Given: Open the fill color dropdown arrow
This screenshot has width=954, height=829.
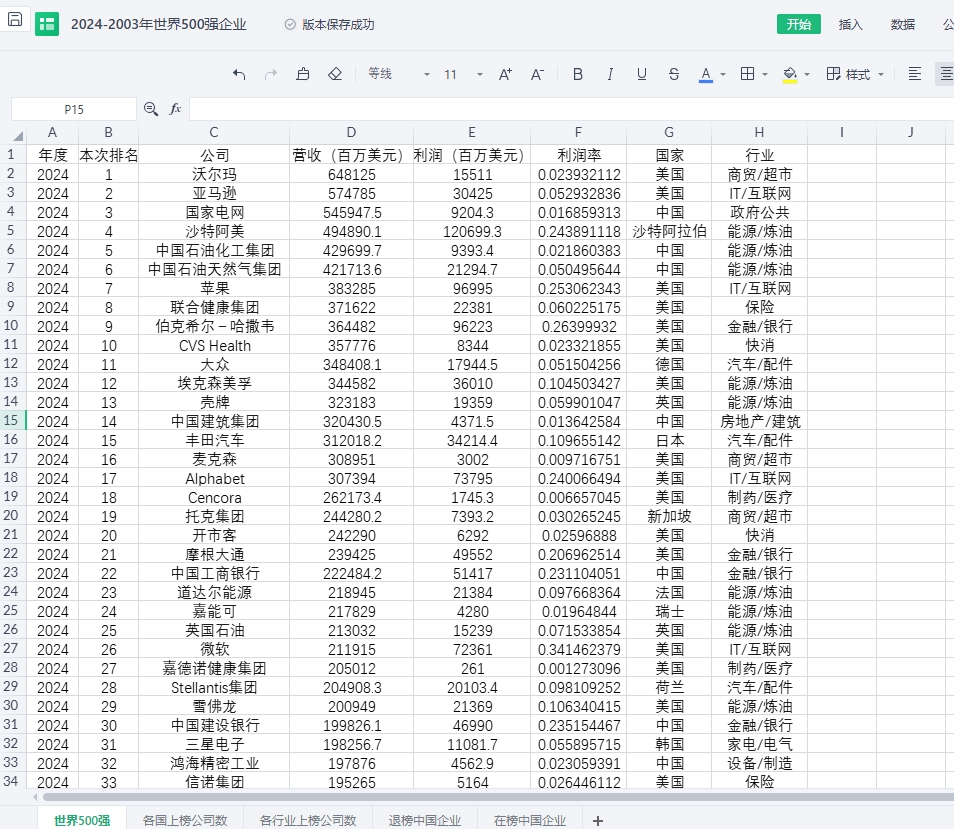Looking at the screenshot, I should (807, 75).
